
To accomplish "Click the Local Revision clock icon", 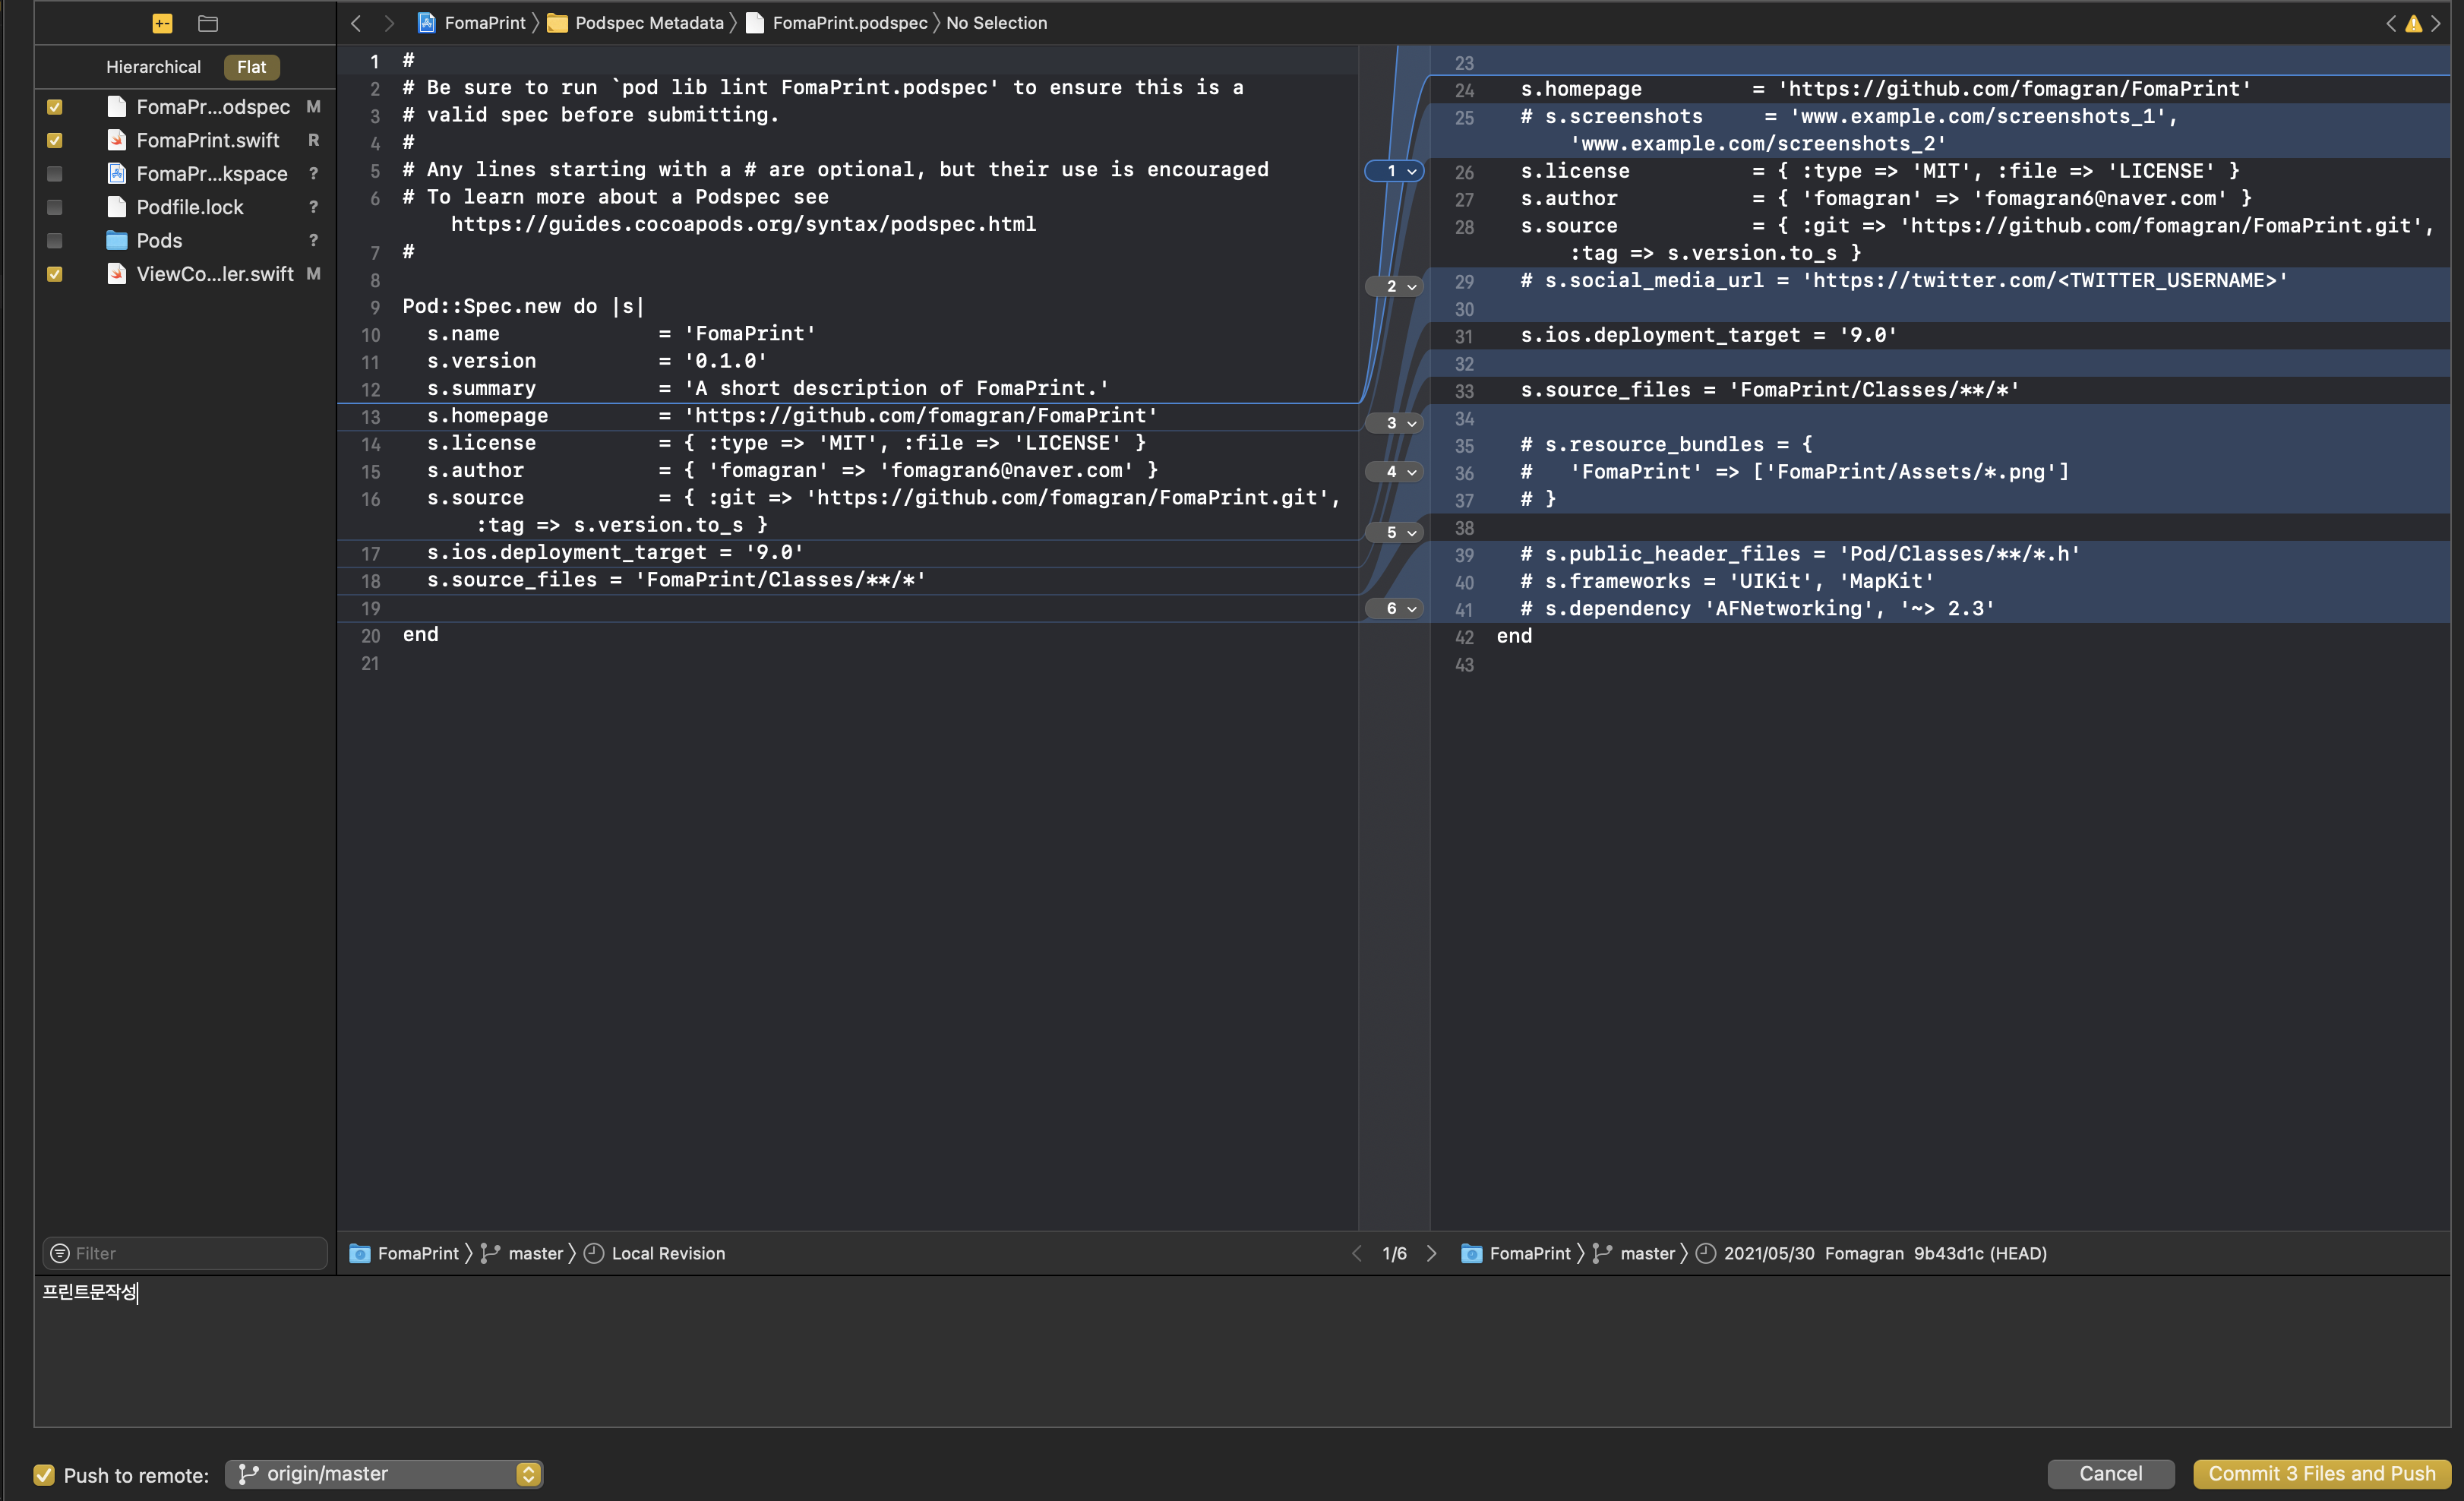I will point(594,1253).
